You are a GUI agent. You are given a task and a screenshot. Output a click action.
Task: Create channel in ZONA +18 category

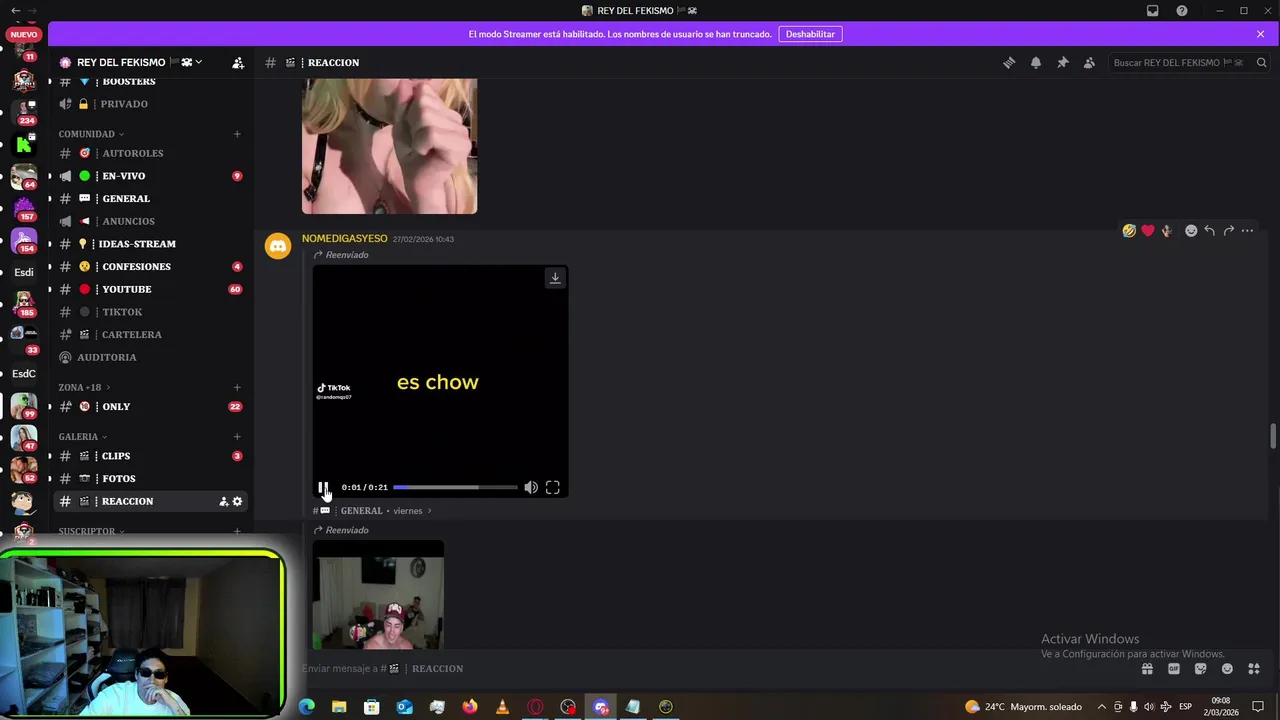(x=237, y=387)
